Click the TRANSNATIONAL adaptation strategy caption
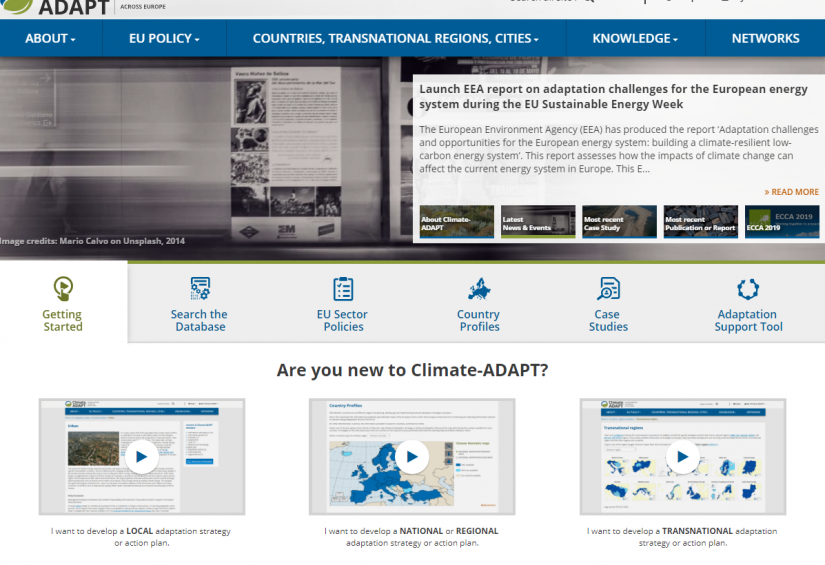Image resolution: width=825 pixels, height=565 pixels. coord(682,537)
